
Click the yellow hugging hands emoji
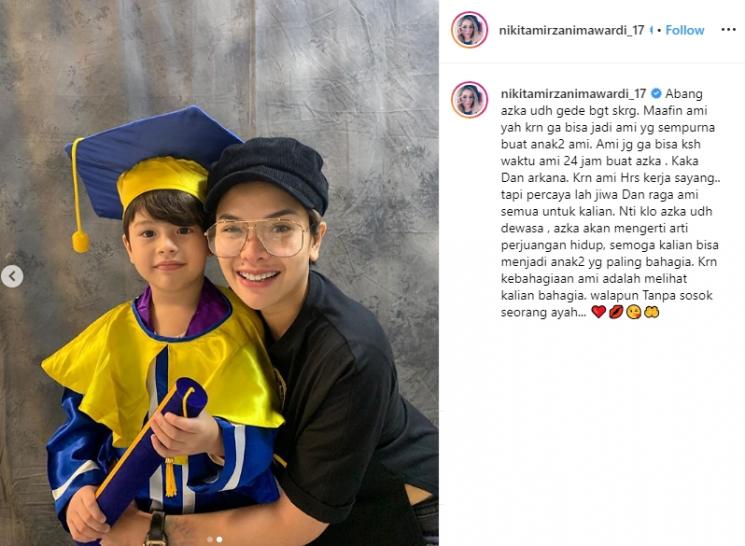pyautogui.click(x=651, y=312)
